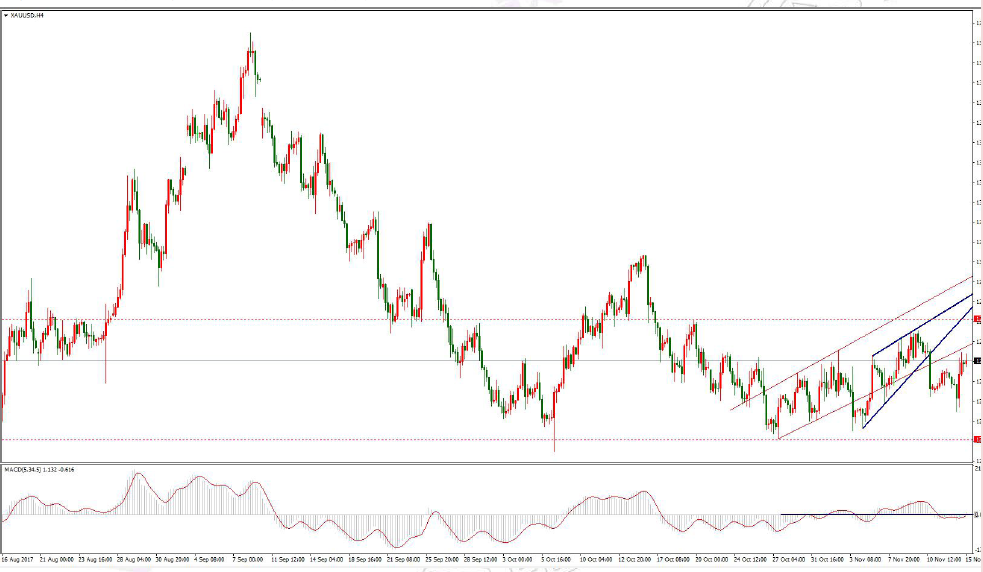Click the 3 Oct 00:00 time label
This screenshot has width=983, height=572.
[517, 559]
